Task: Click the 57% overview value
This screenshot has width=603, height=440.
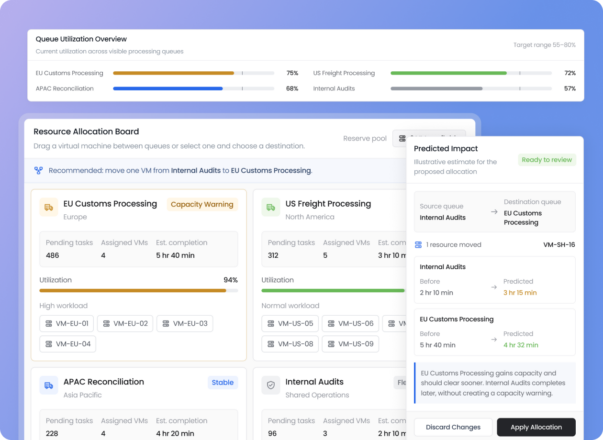Action: tap(570, 88)
